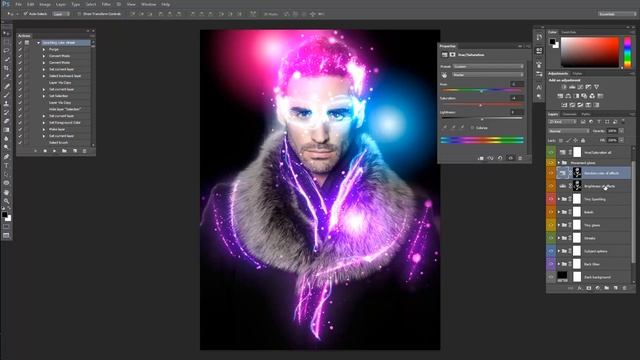Click the play selection button in Actions panel

point(54,151)
